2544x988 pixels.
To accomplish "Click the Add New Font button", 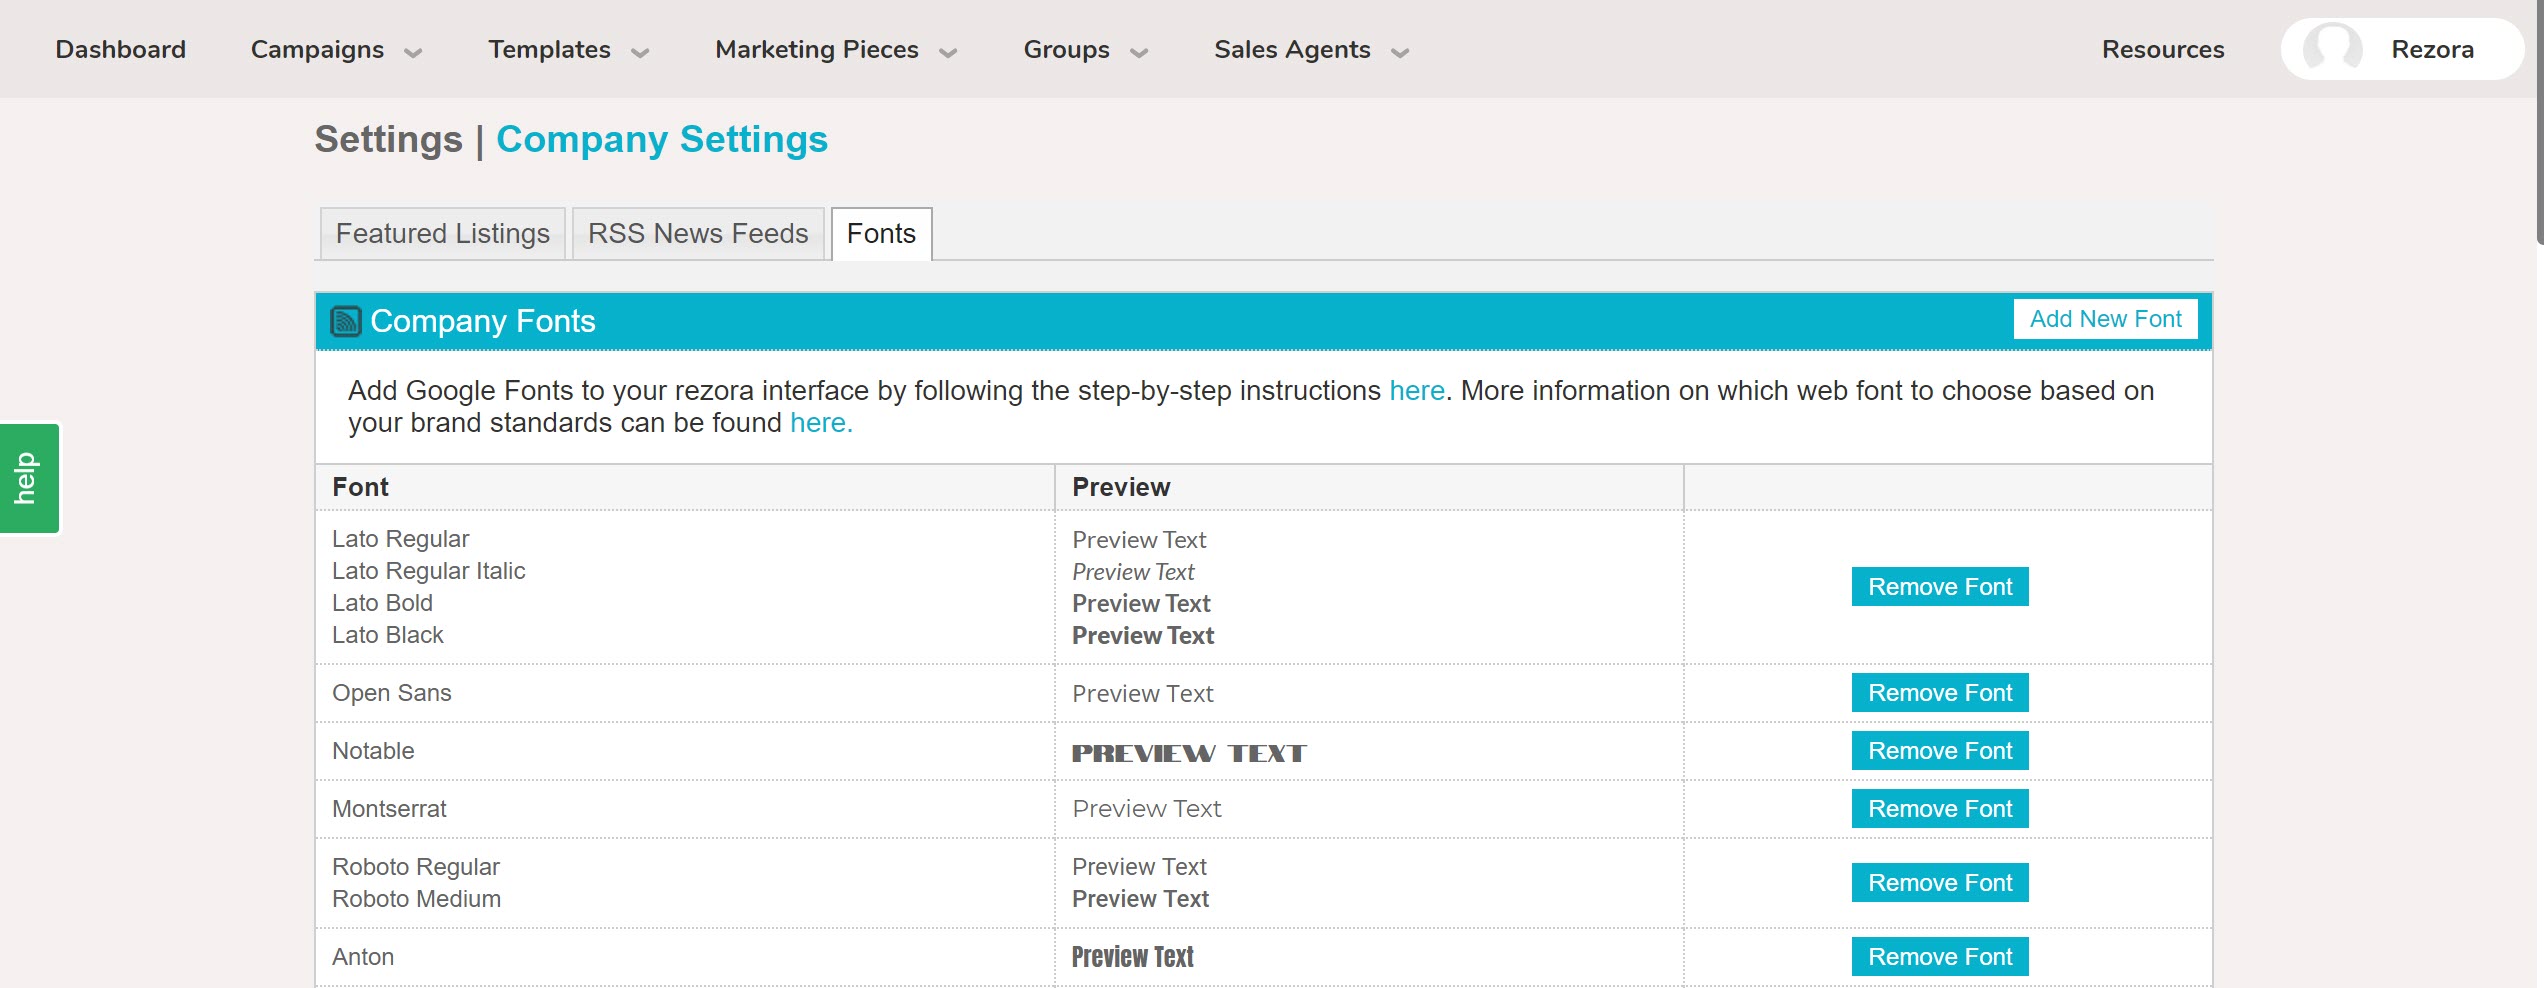I will pos(2104,319).
